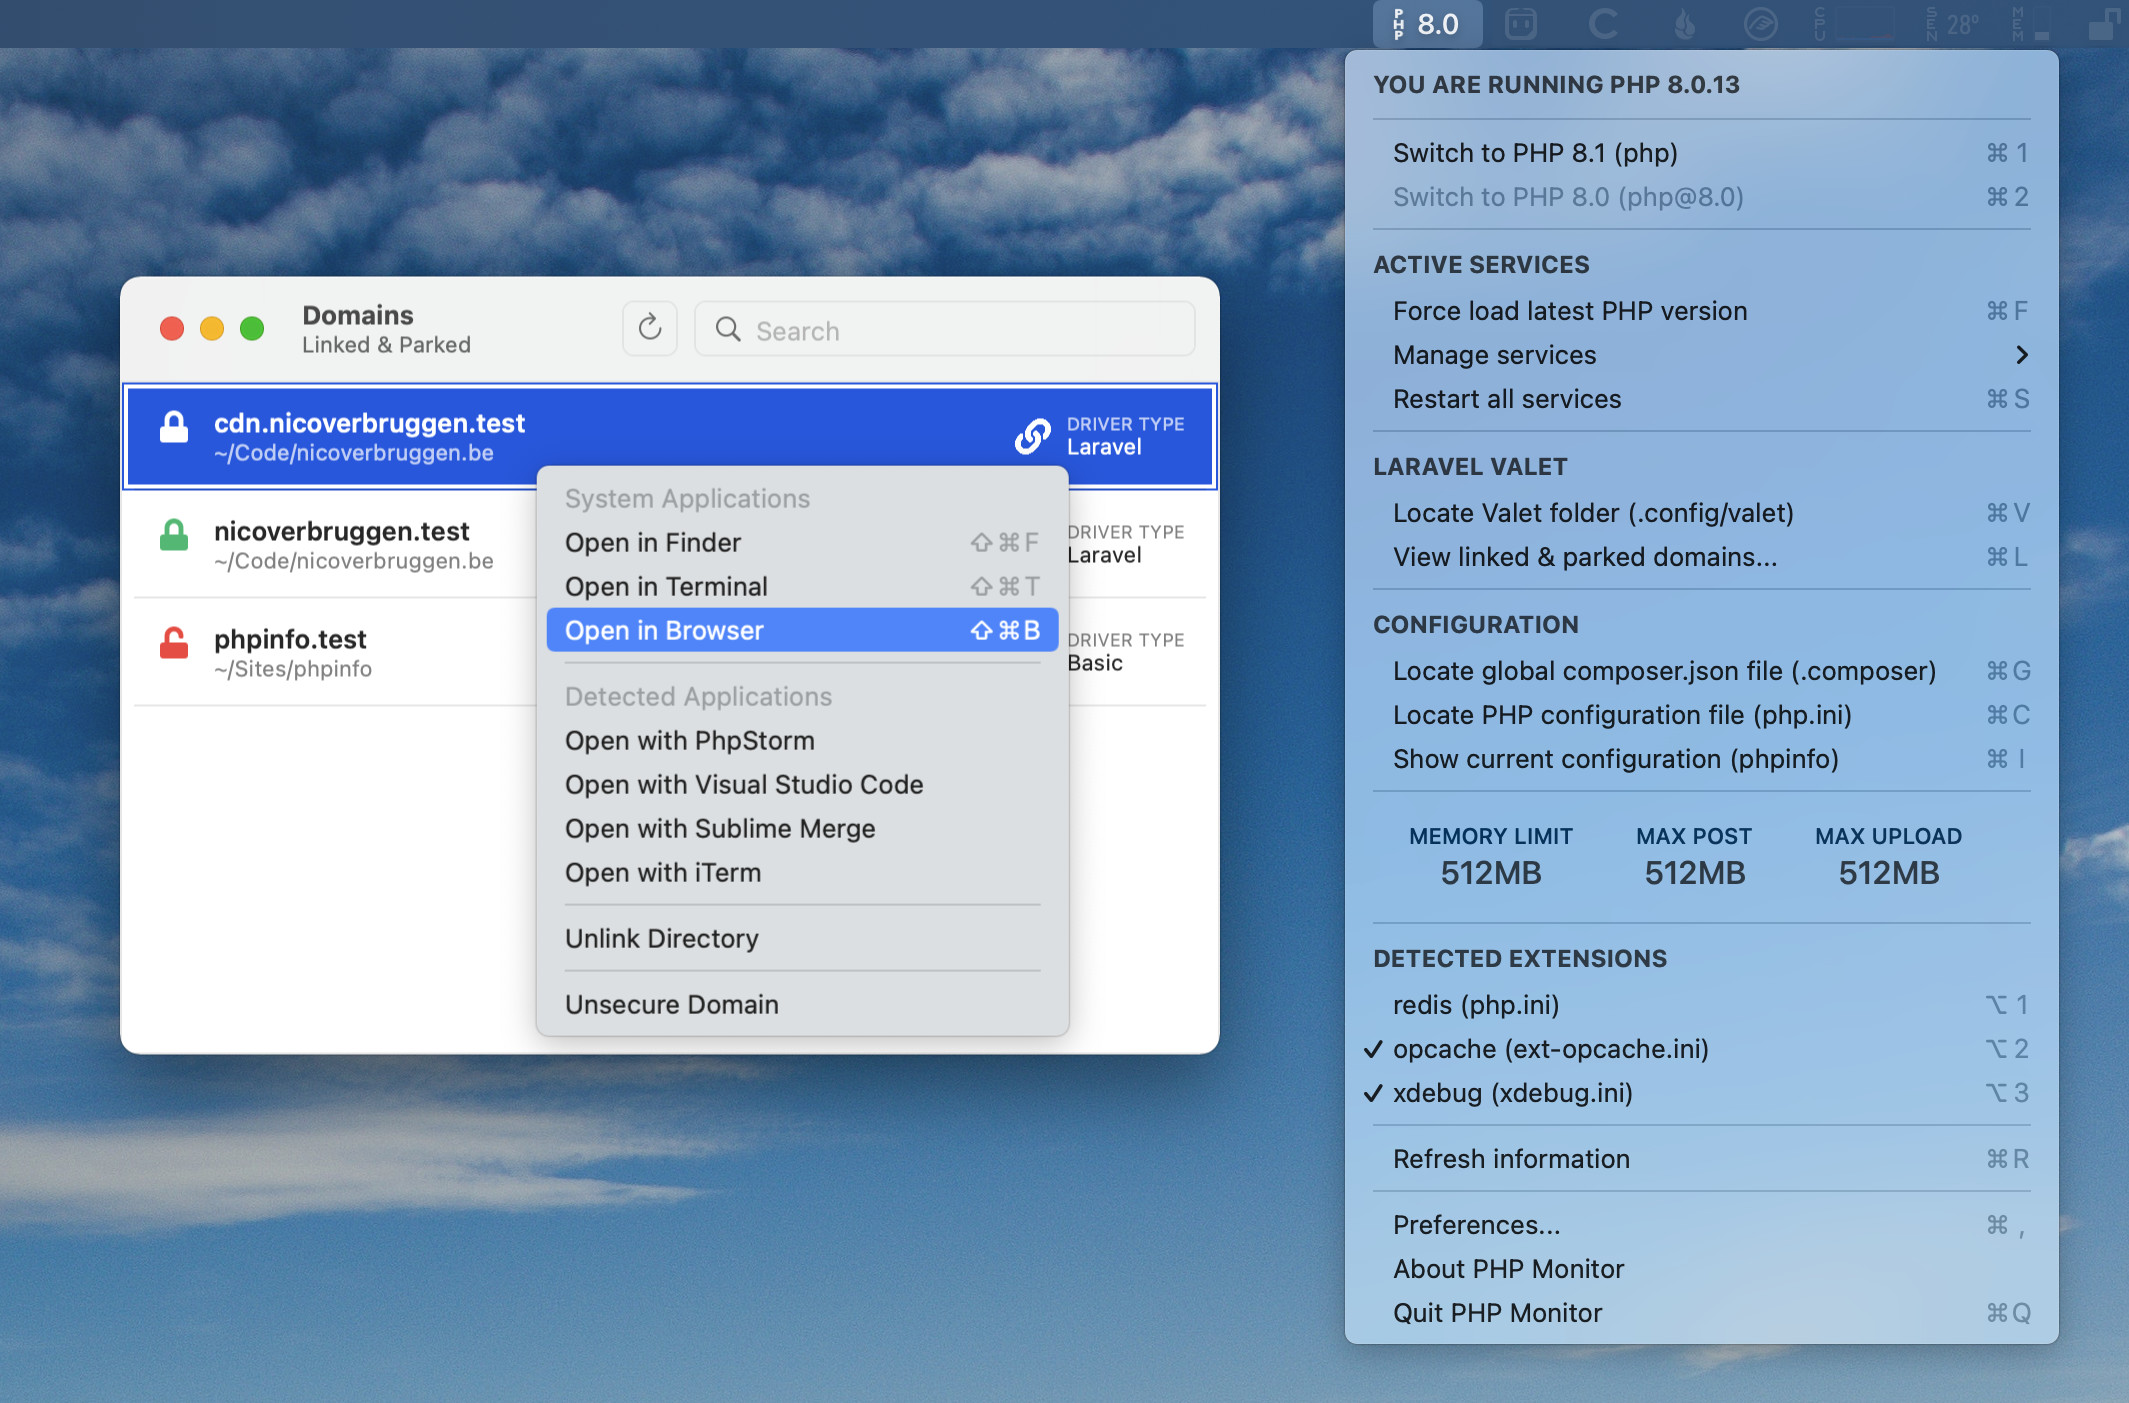Click the Search field in the Domains window
The image size is (2129, 1403).
click(945, 329)
